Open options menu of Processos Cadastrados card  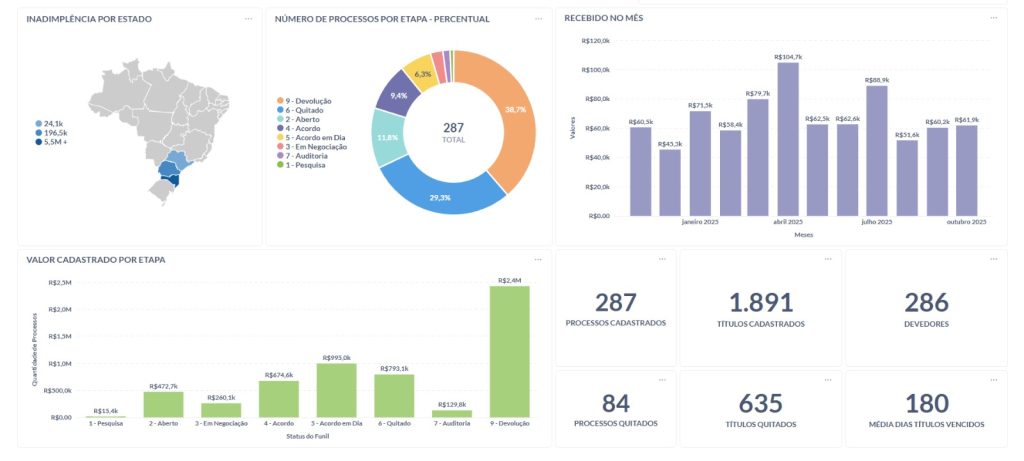coord(661,259)
